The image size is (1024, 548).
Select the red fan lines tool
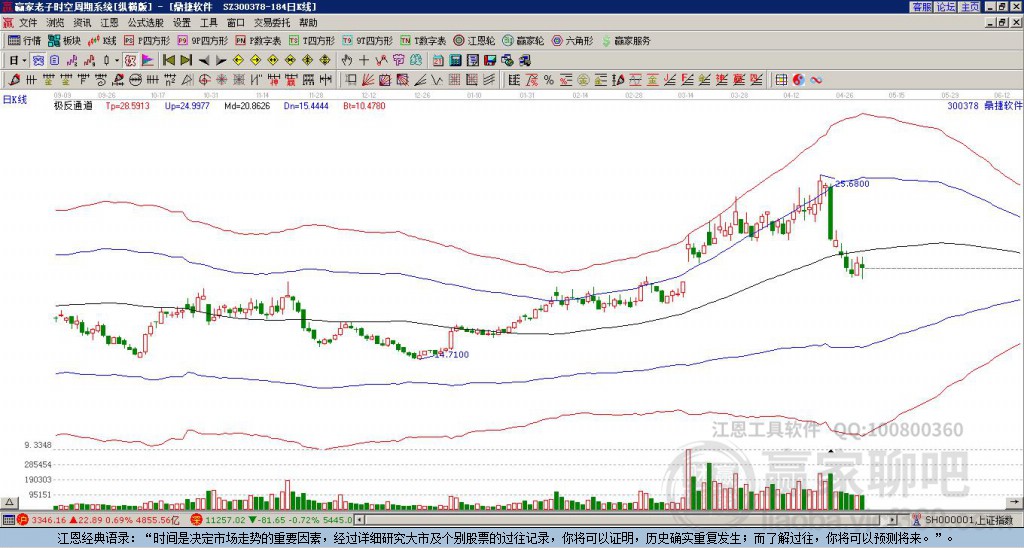tap(368, 80)
